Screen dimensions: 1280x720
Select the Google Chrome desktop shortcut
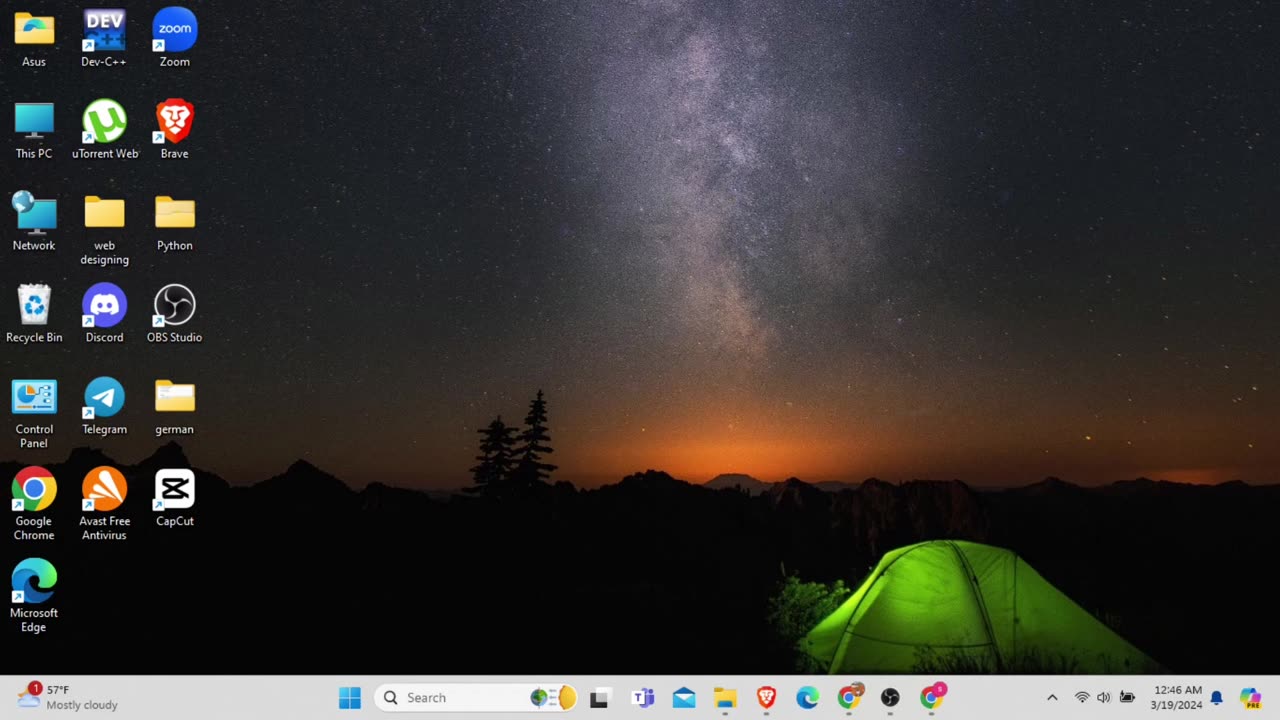(34, 506)
